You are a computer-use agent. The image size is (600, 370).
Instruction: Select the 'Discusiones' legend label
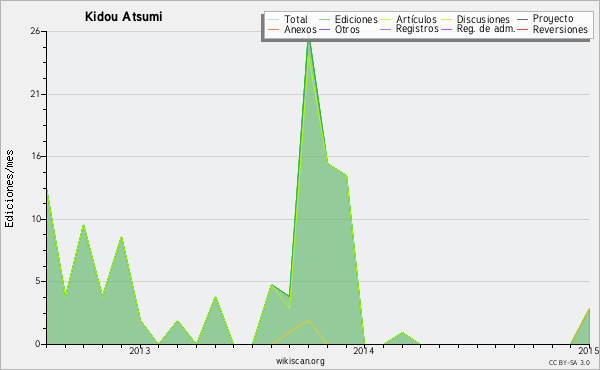[x=483, y=19]
